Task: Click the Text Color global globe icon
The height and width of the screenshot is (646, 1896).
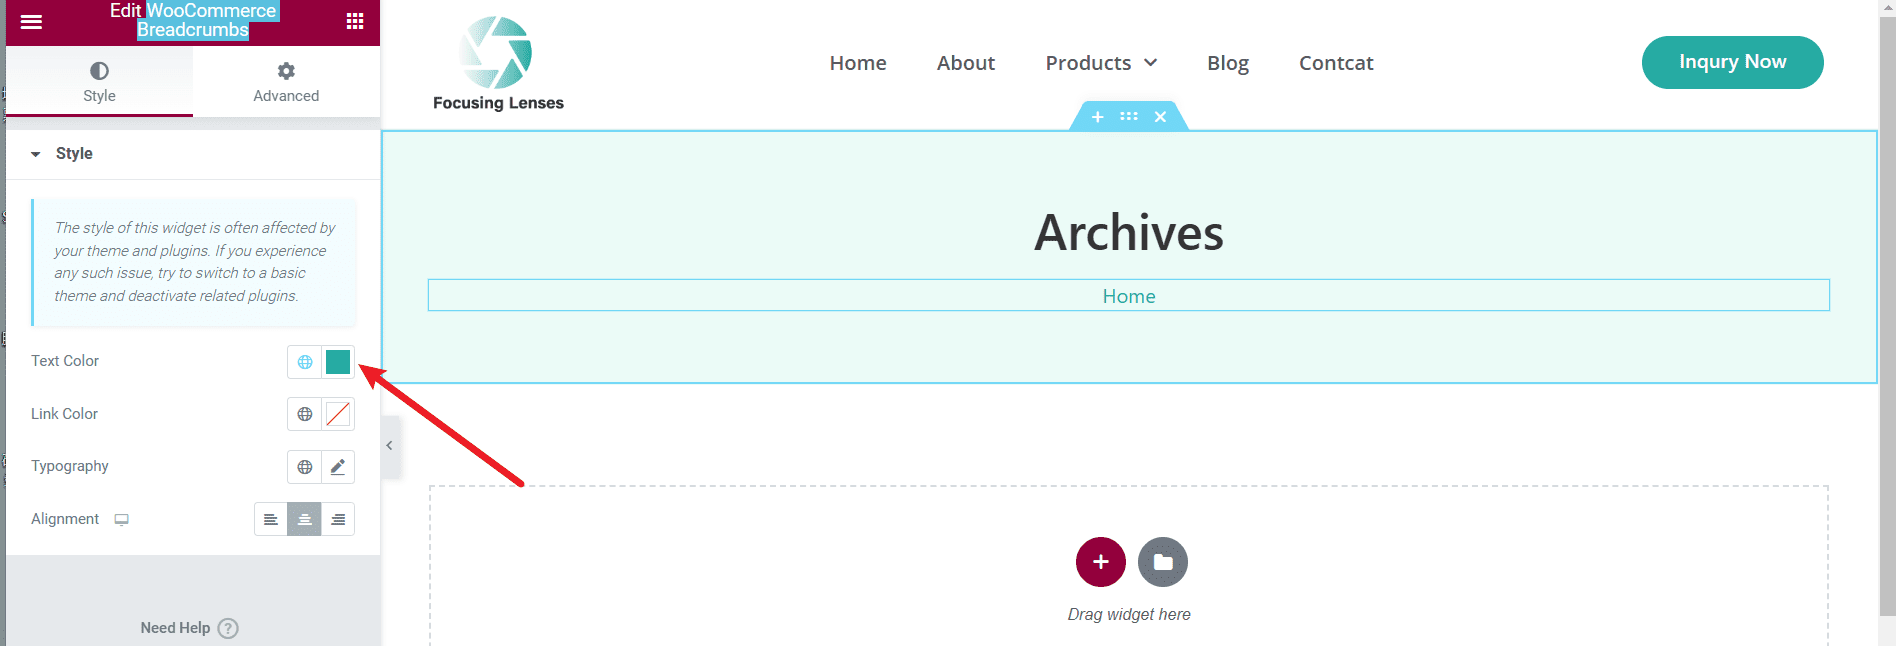Action: coord(305,362)
